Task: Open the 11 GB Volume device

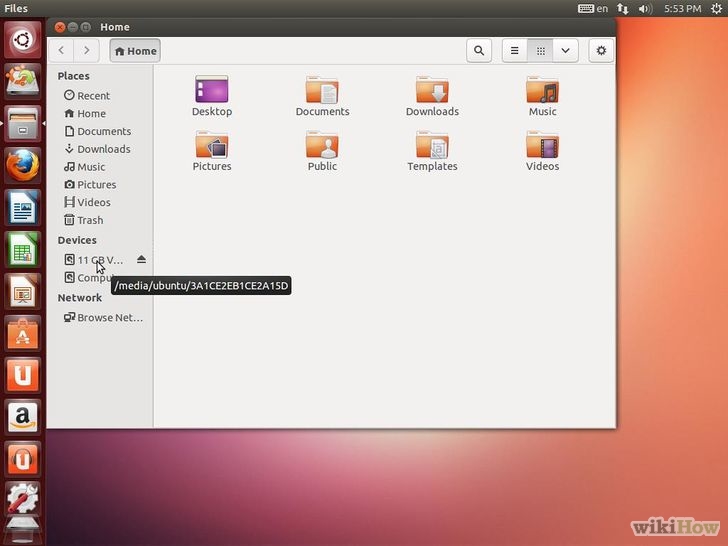Action: point(94,260)
